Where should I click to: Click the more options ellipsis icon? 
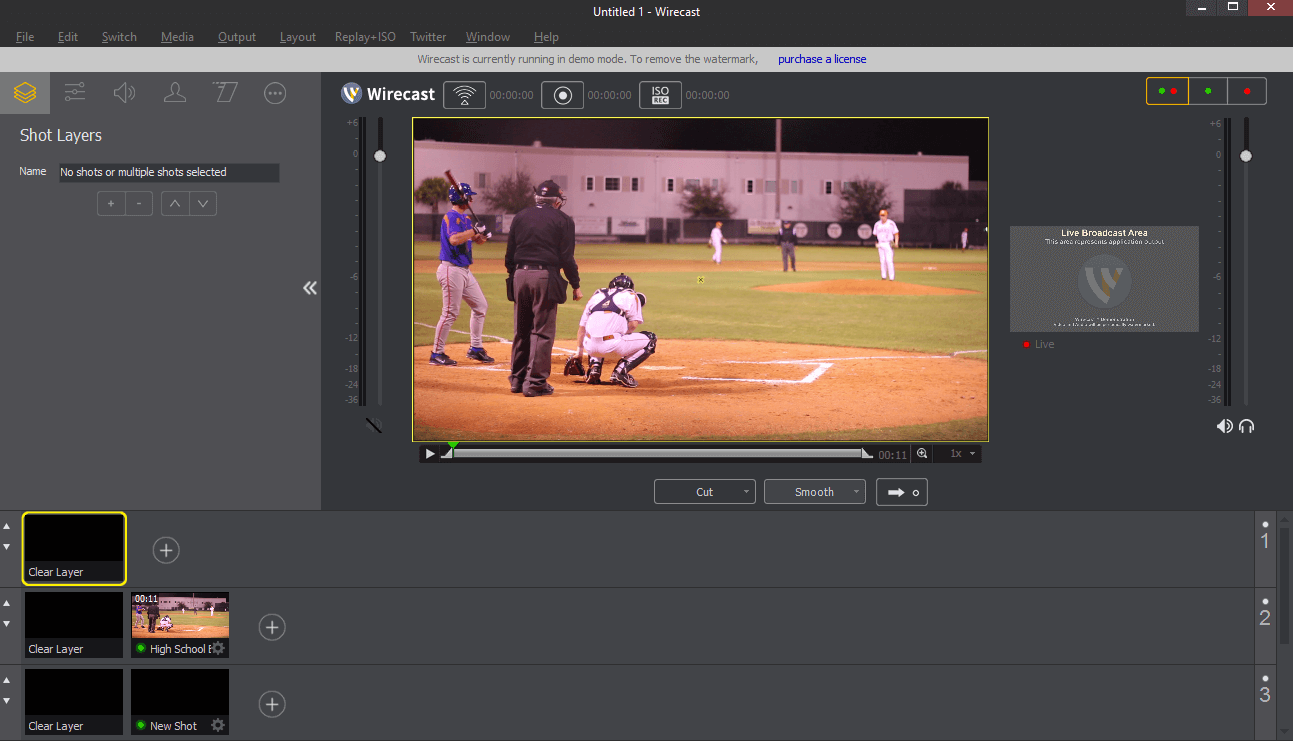(x=274, y=92)
